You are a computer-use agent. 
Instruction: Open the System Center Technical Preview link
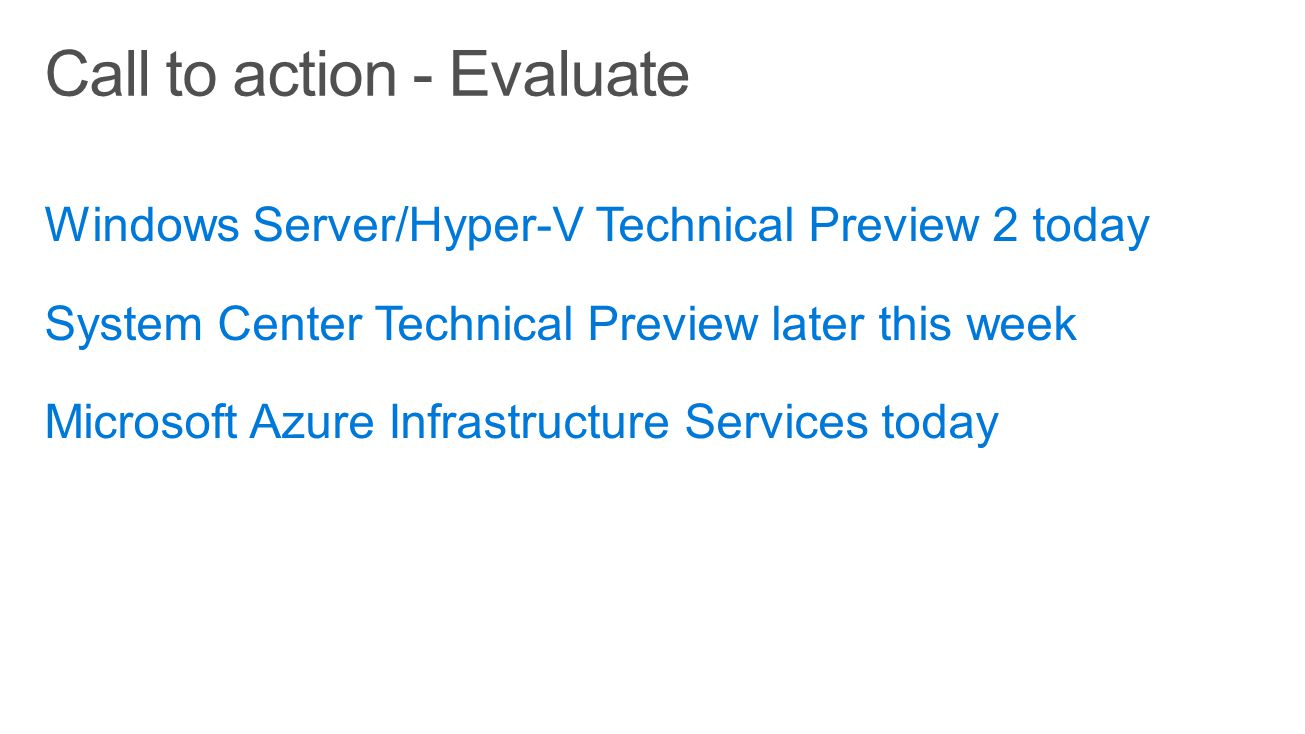[x=560, y=325]
